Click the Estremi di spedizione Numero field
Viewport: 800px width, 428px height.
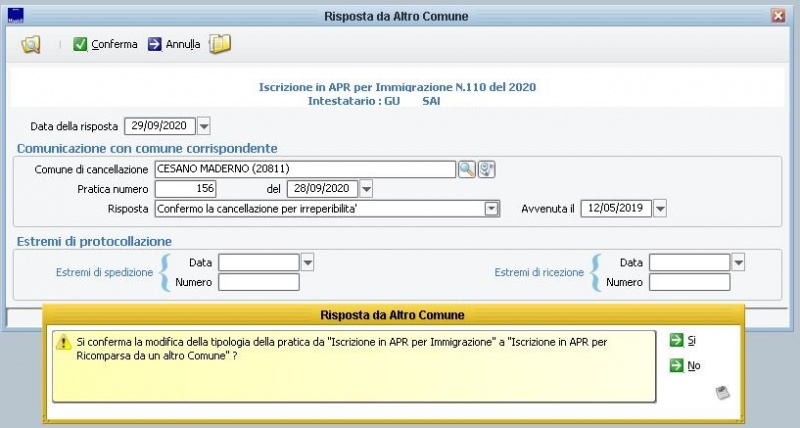coord(259,282)
